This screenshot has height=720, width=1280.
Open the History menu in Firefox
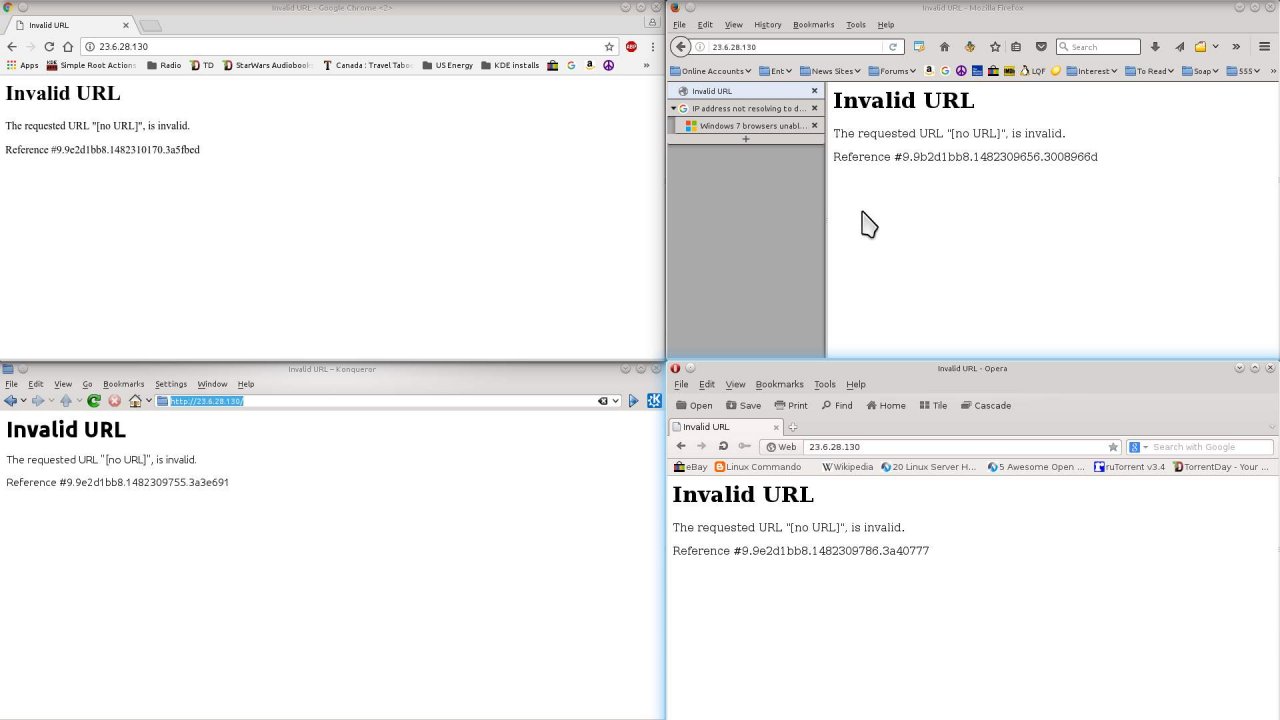(767, 25)
